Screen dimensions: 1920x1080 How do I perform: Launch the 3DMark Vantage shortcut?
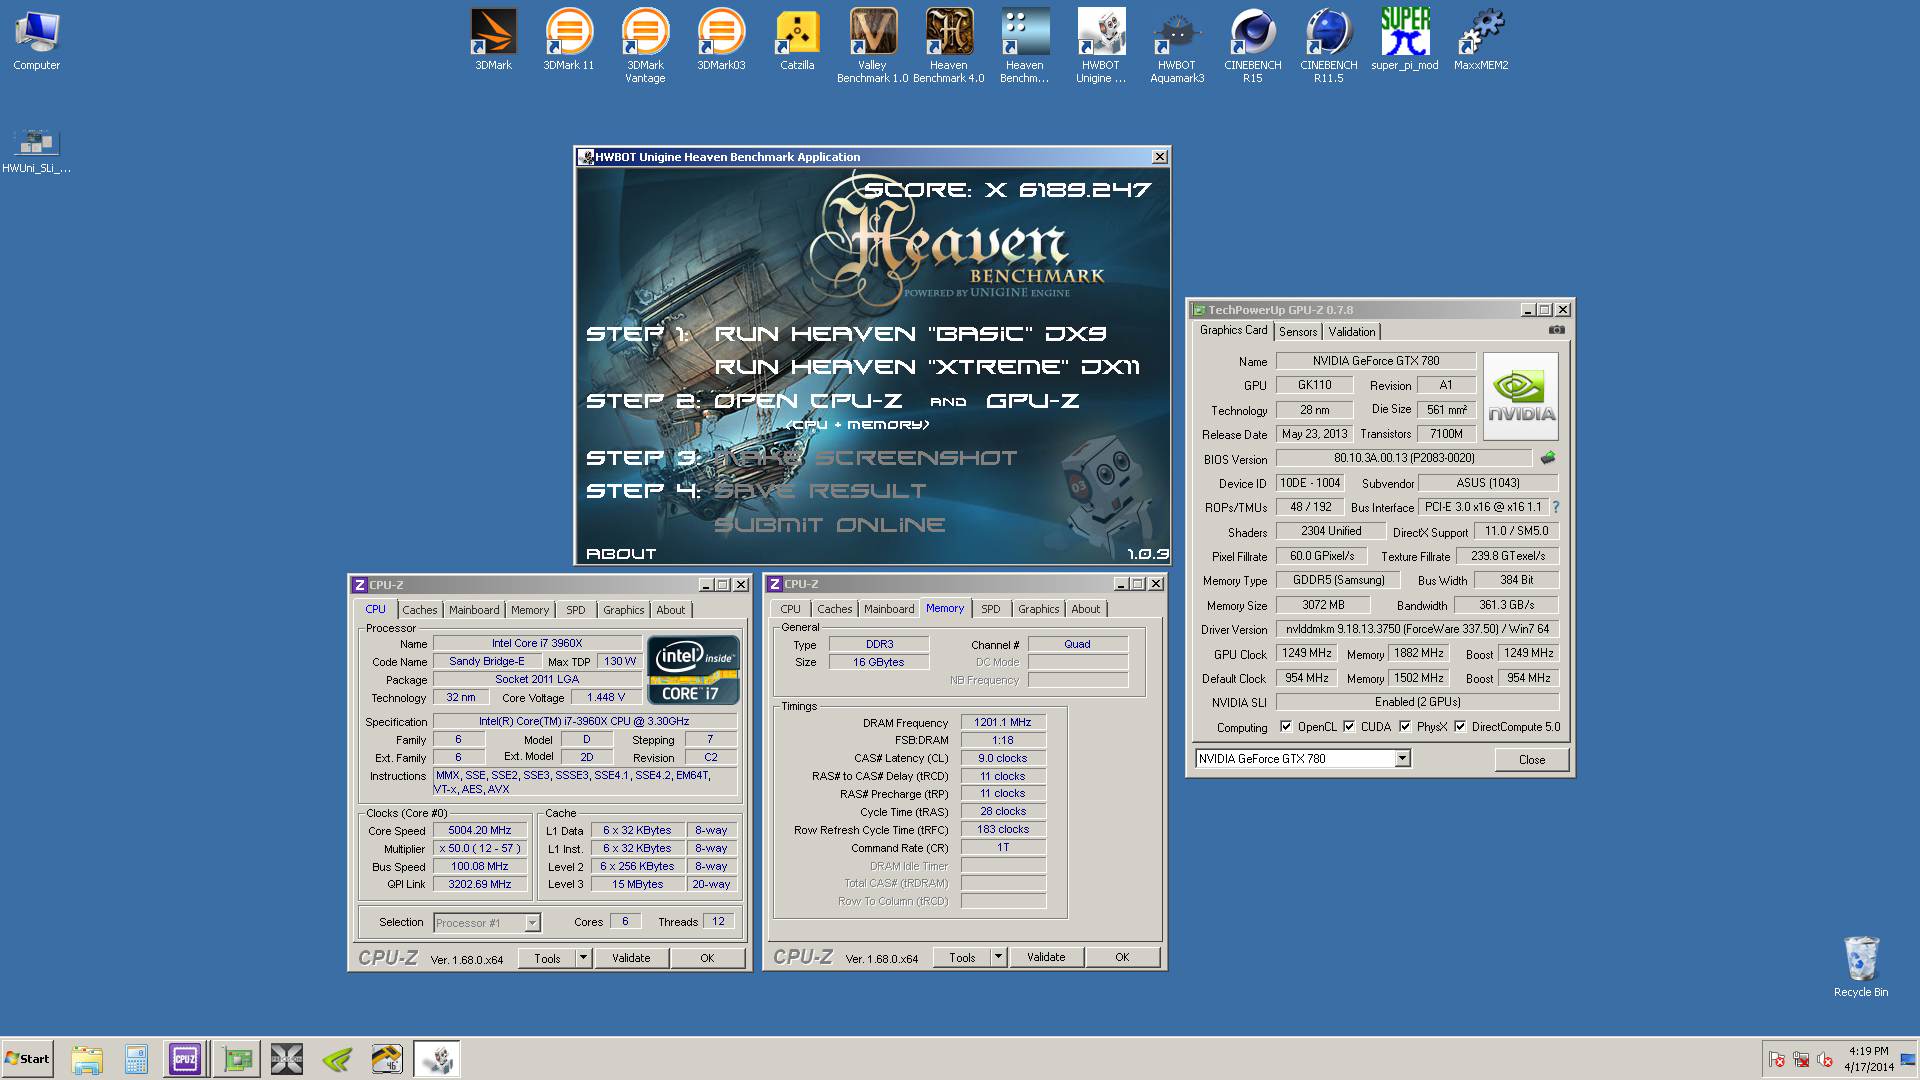coord(645,45)
